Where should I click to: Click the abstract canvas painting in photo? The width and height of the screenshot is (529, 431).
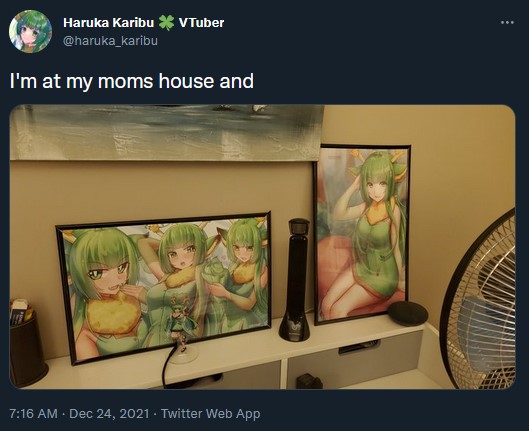(167, 132)
